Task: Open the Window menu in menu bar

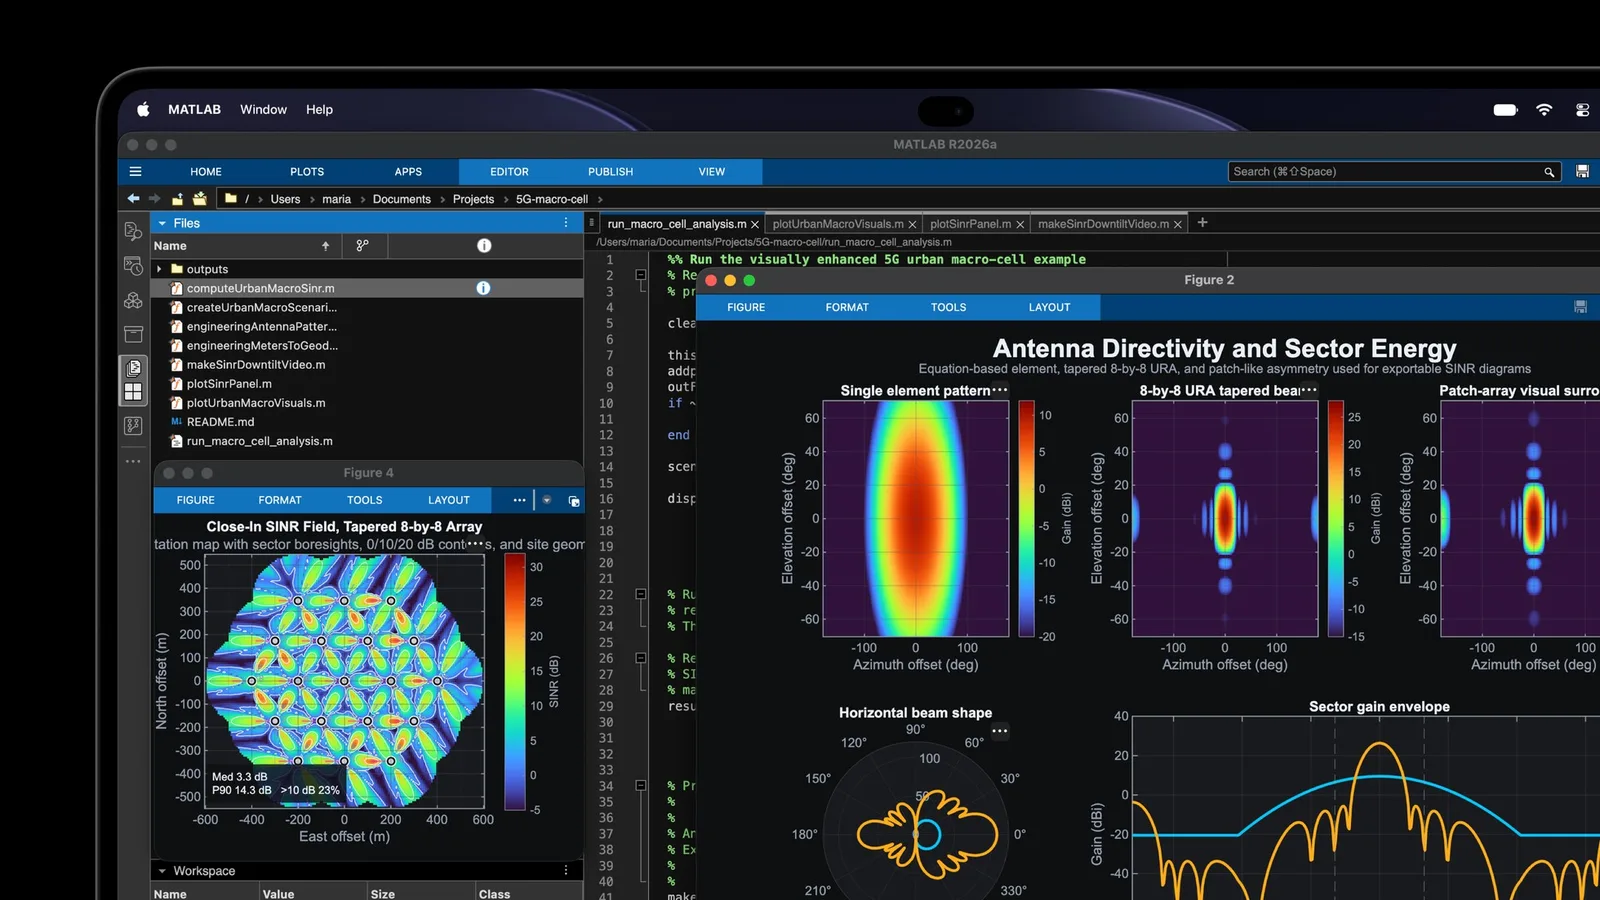Action: pyautogui.click(x=263, y=110)
